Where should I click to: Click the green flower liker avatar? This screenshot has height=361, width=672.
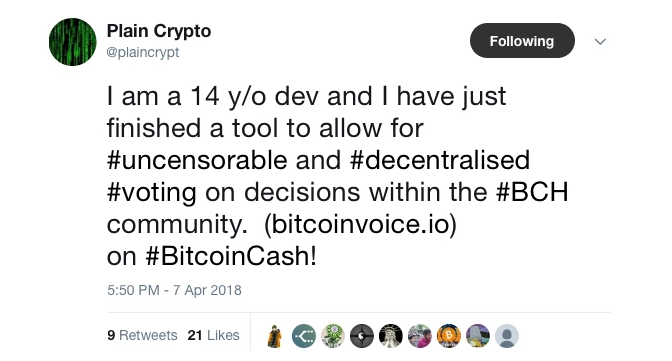tap(333, 336)
